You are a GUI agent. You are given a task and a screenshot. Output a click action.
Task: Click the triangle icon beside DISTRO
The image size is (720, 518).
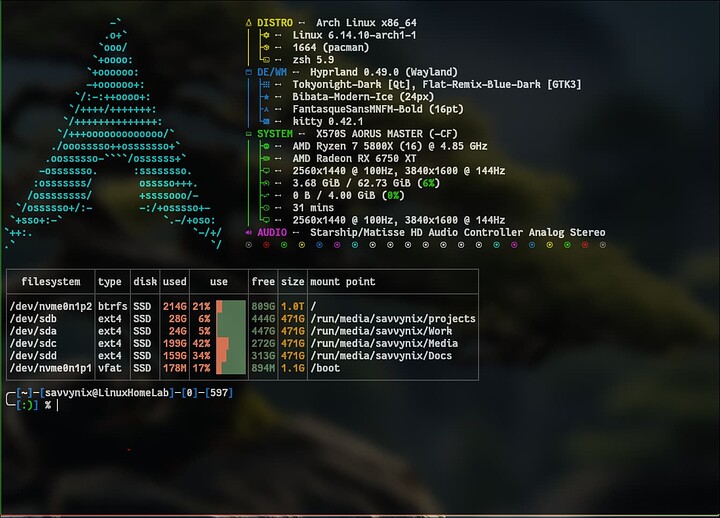[249, 23]
